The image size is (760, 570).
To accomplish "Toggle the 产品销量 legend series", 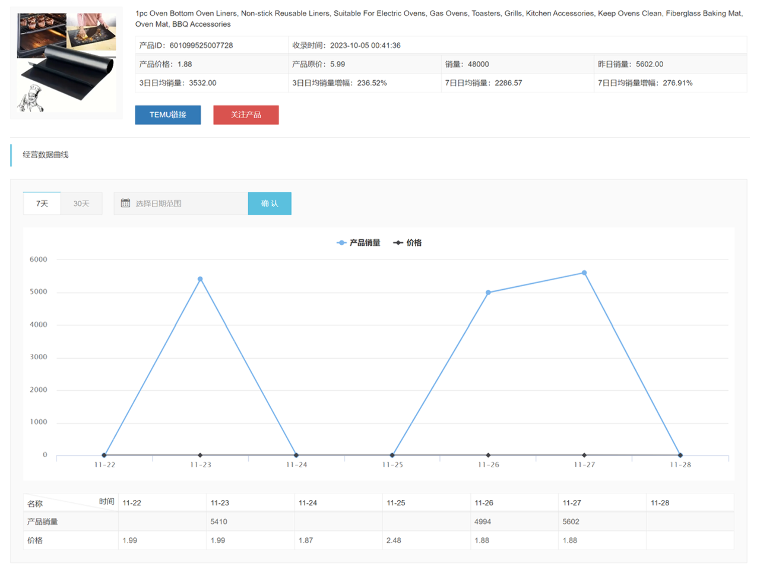I will 359,242.
